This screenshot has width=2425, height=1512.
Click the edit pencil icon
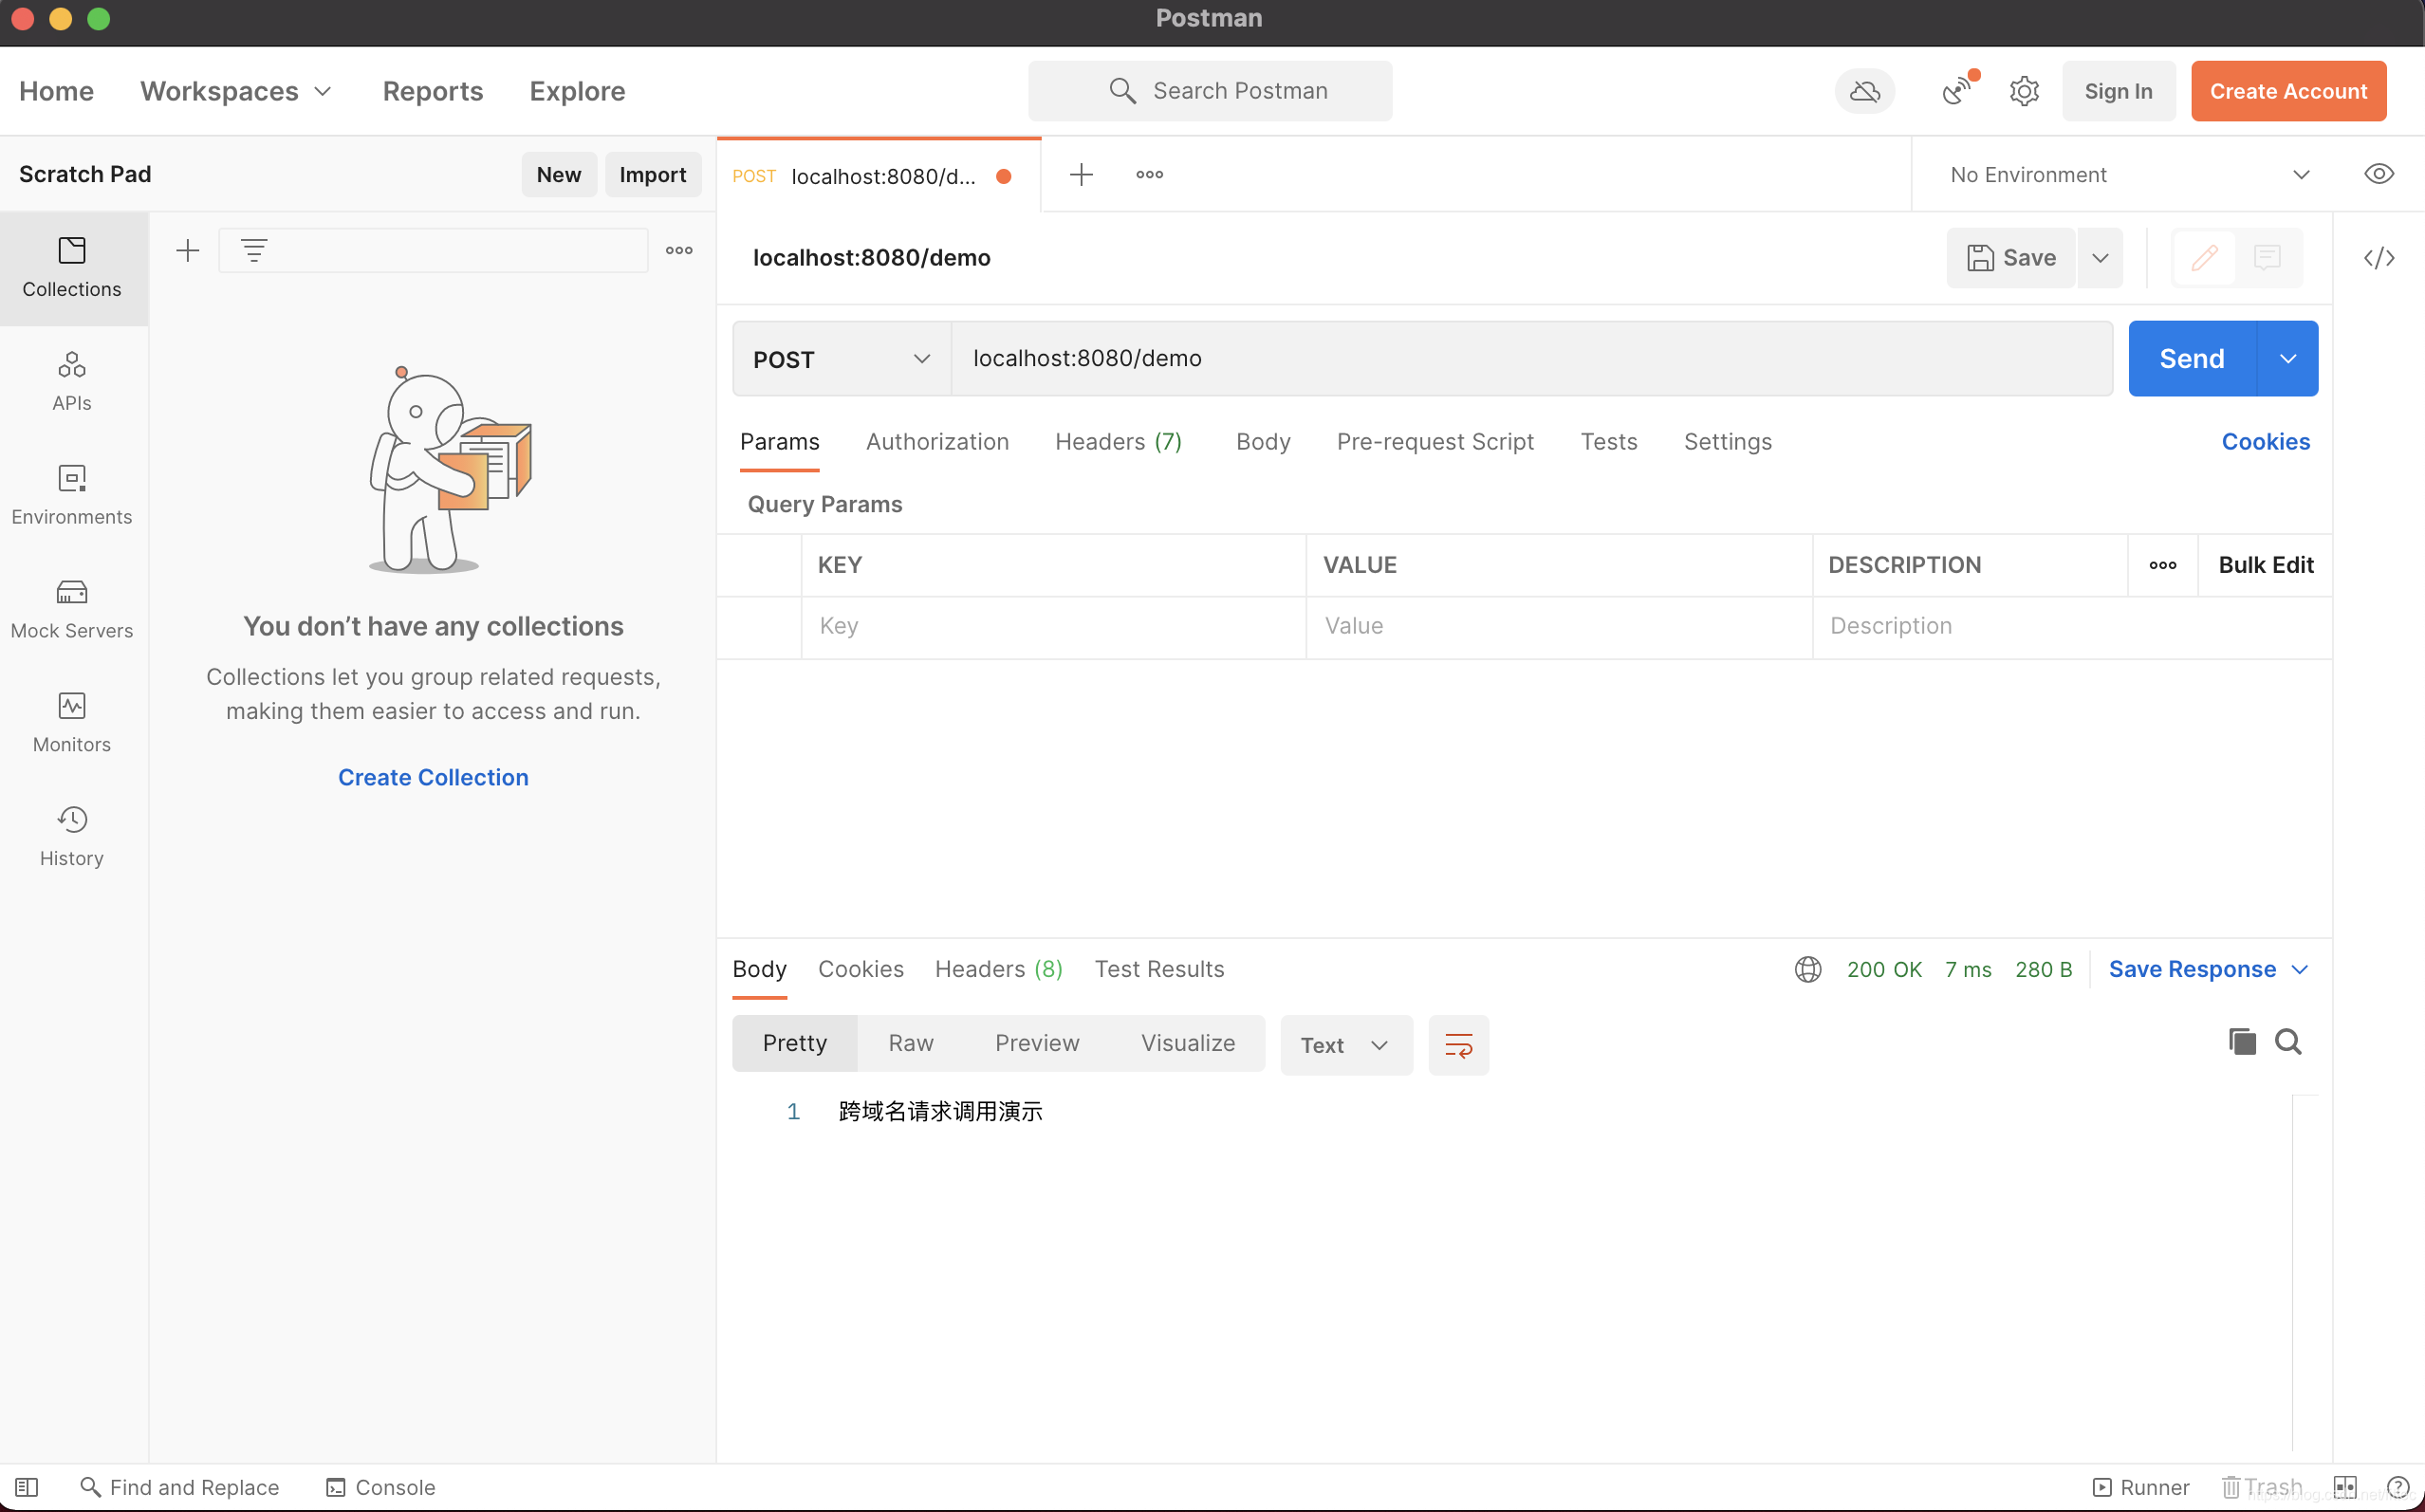[2204, 258]
